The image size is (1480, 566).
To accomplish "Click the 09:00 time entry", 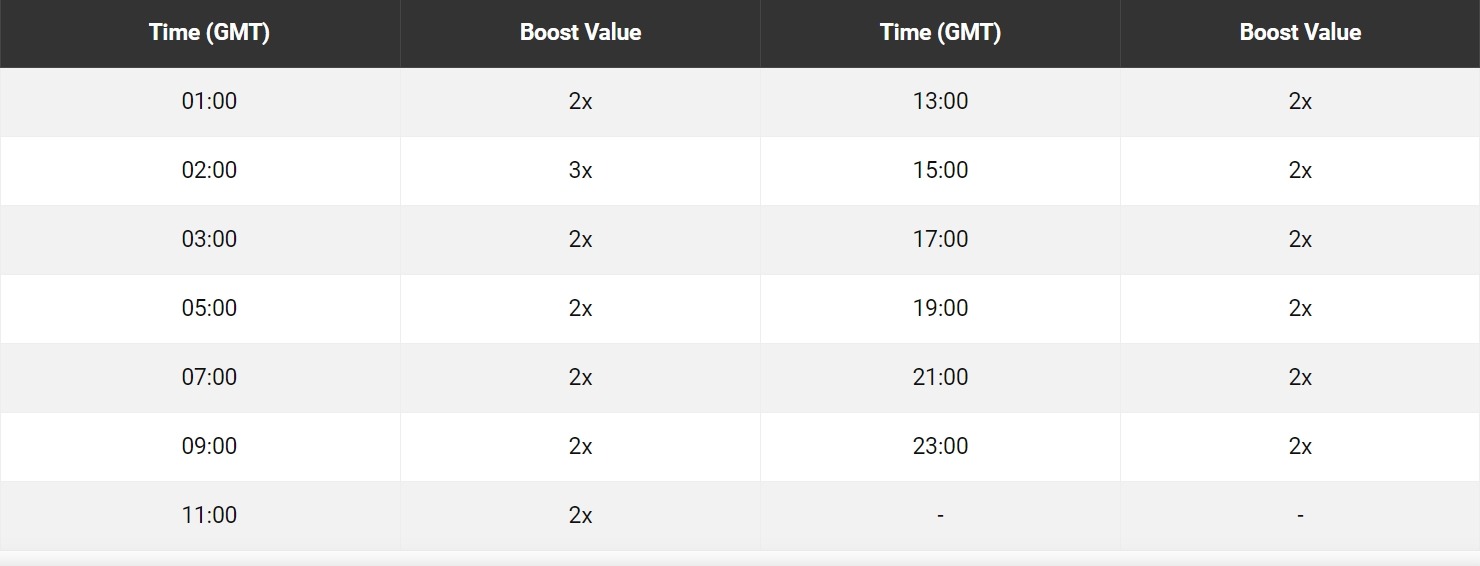I will 209,446.
